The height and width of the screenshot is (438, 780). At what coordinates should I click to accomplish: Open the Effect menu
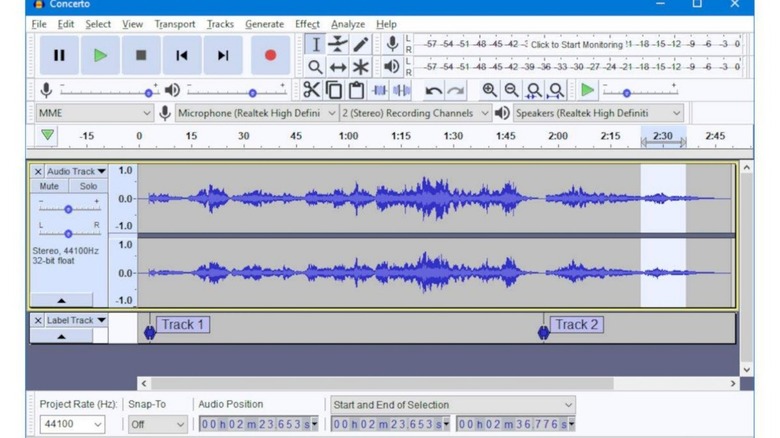(307, 24)
